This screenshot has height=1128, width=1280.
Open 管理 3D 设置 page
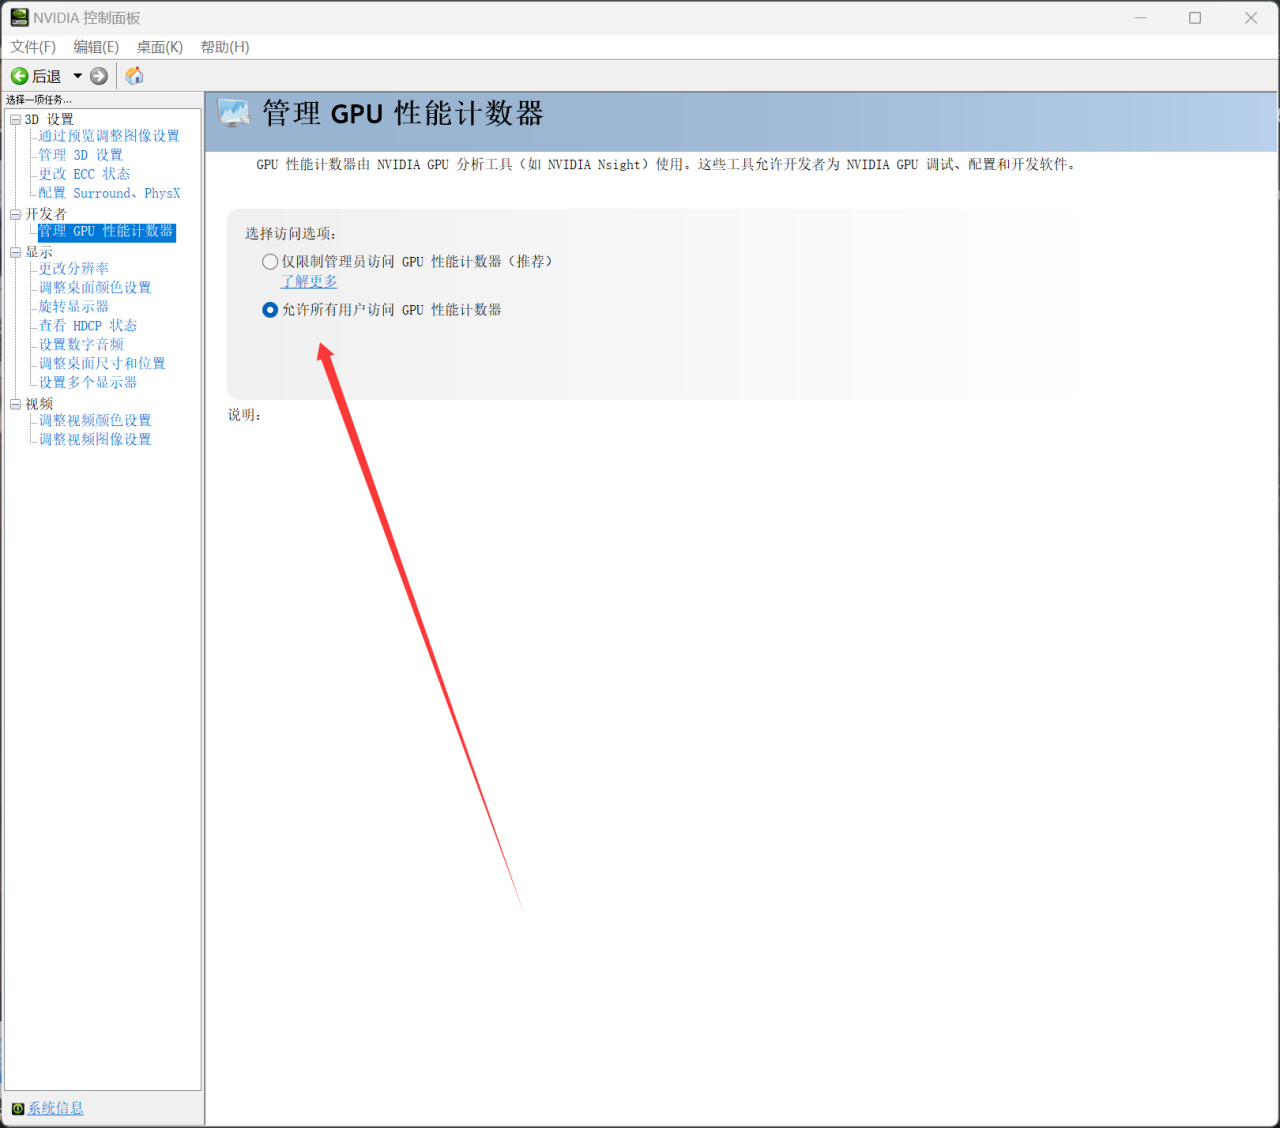click(81, 155)
